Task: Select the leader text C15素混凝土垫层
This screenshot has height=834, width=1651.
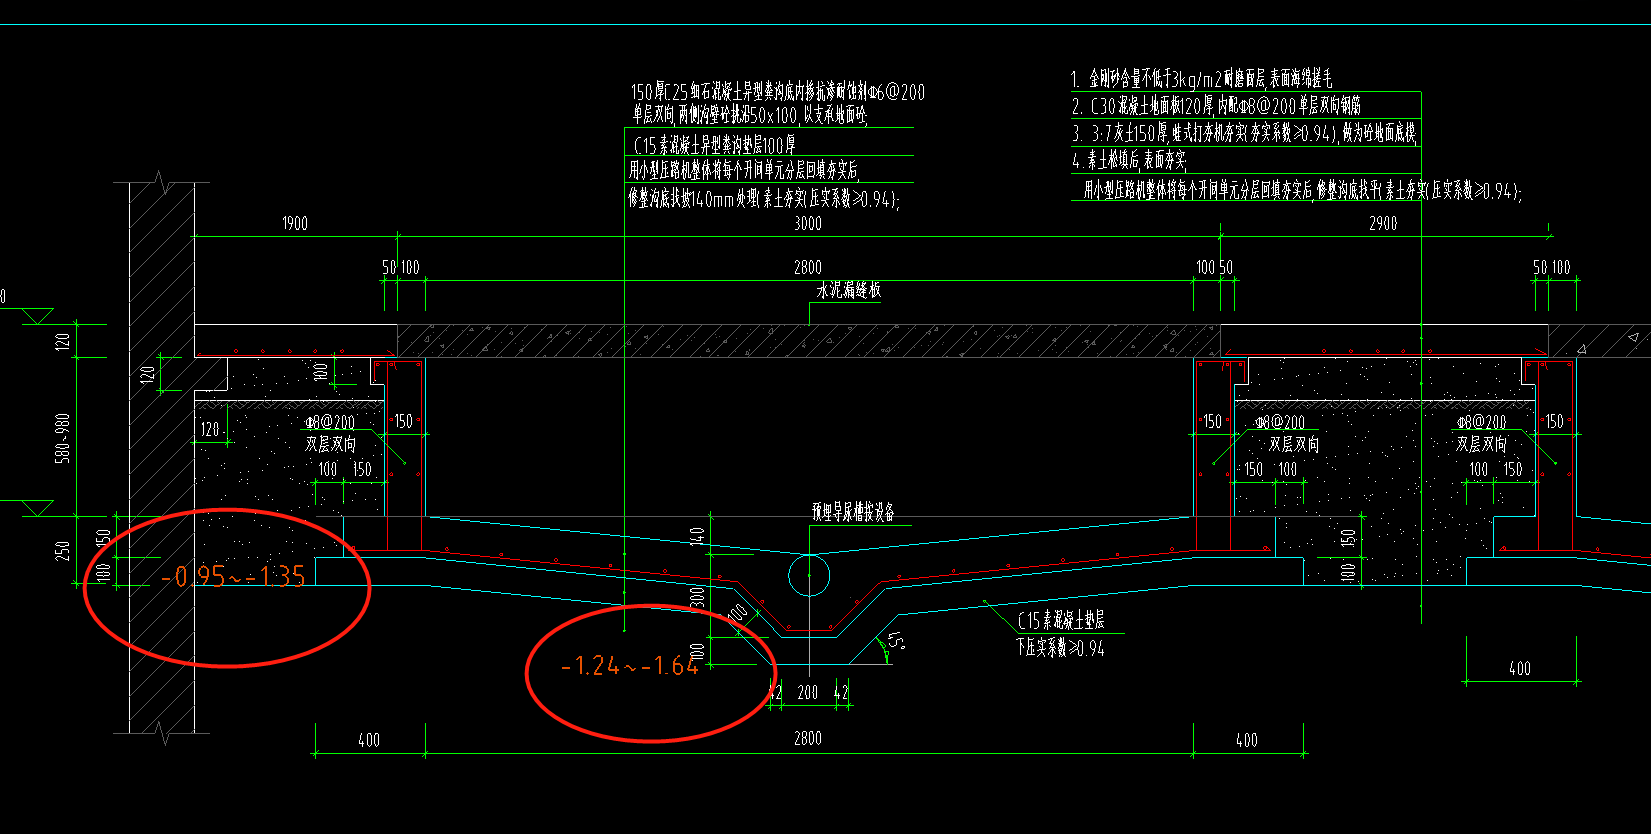Action: point(1061,620)
